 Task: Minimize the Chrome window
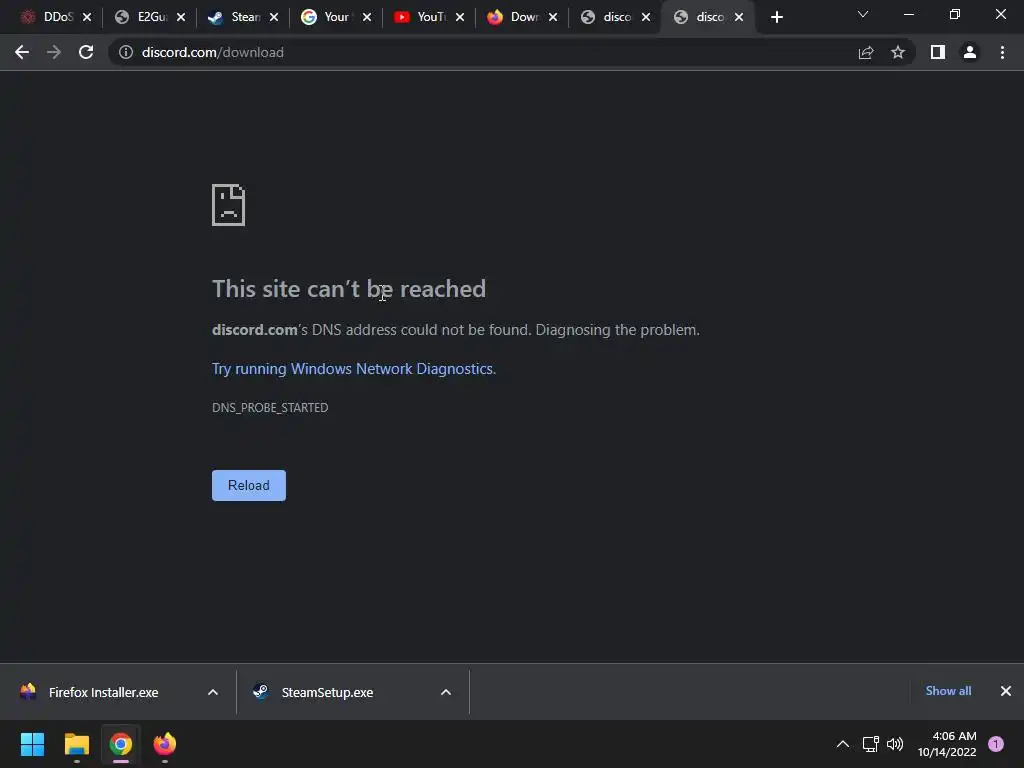[908, 14]
